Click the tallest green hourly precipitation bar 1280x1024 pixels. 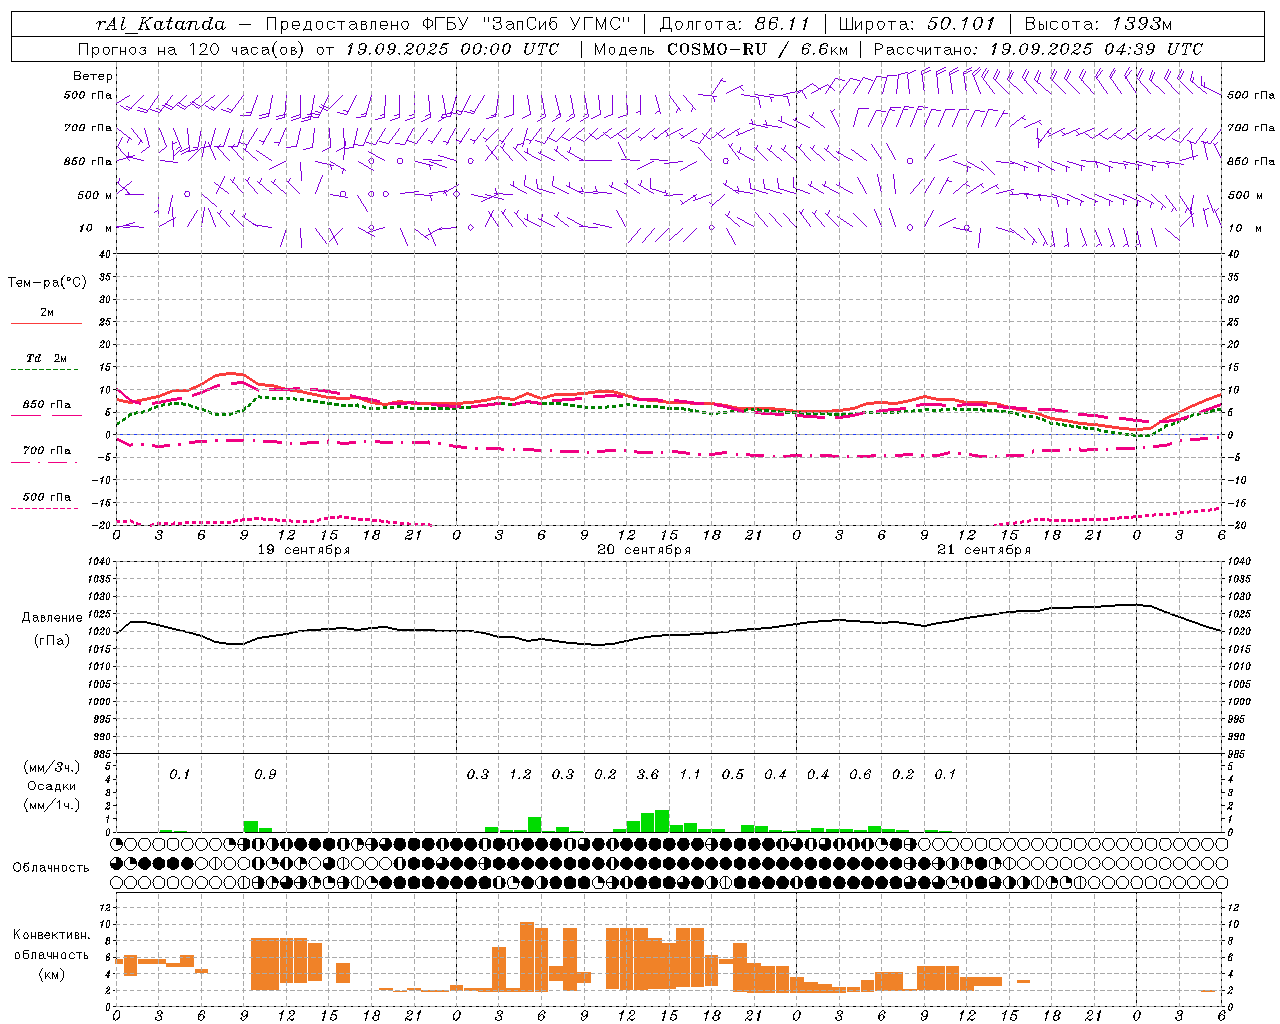(662, 821)
